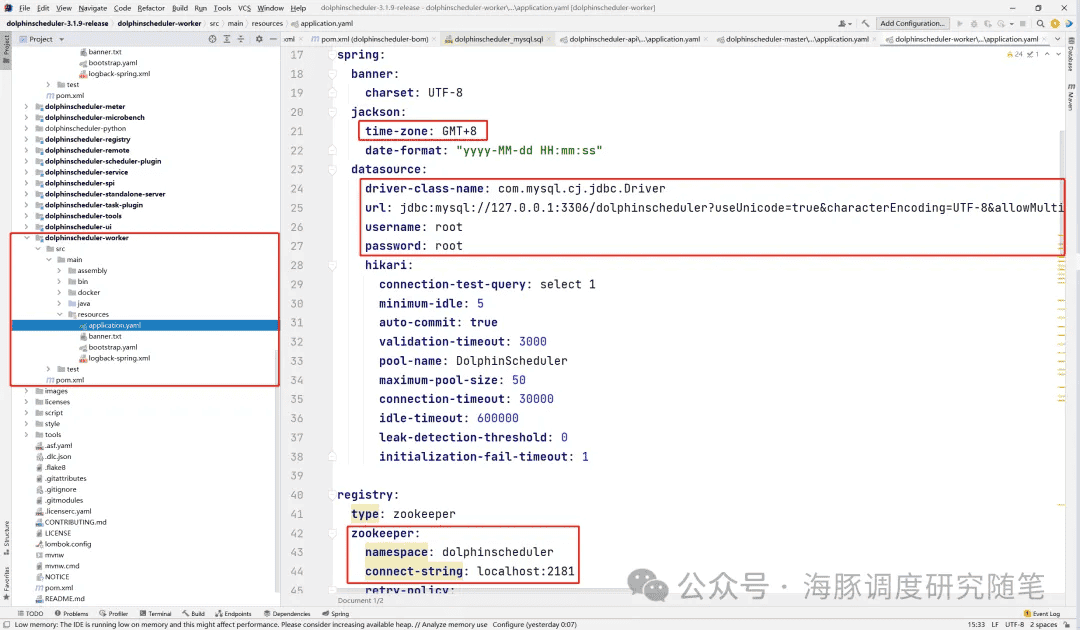Toggle the Problems tool window
Image resolution: width=1080 pixels, height=630 pixels.
coord(71,614)
